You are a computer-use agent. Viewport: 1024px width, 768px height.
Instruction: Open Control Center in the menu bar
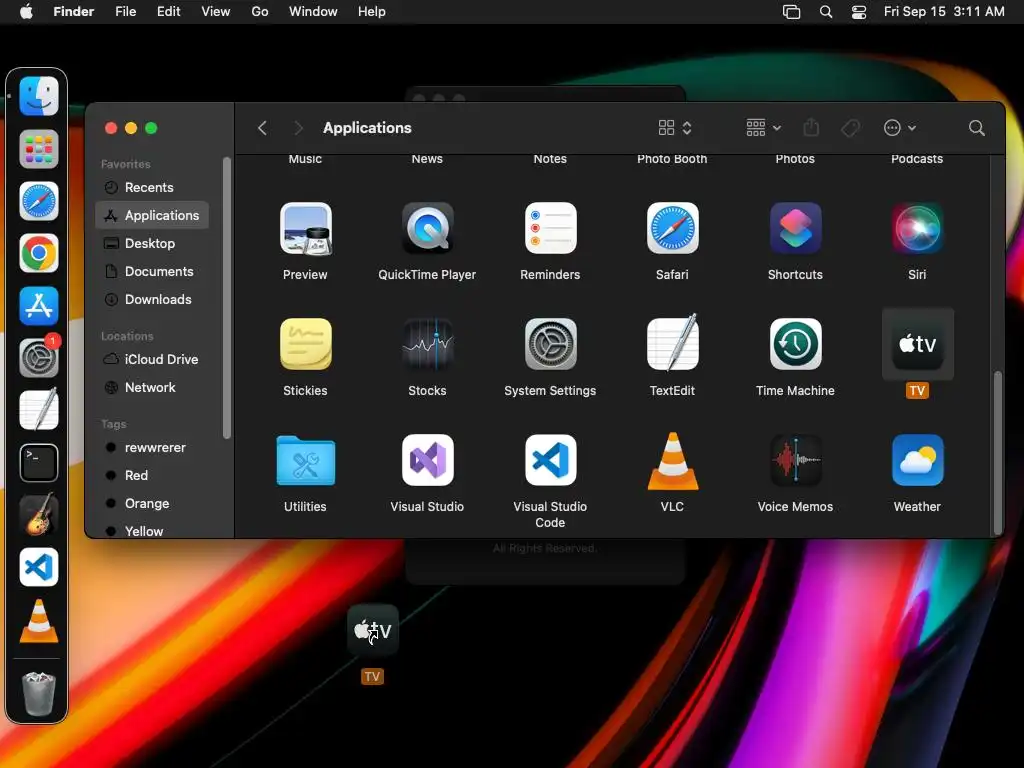tap(859, 11)
